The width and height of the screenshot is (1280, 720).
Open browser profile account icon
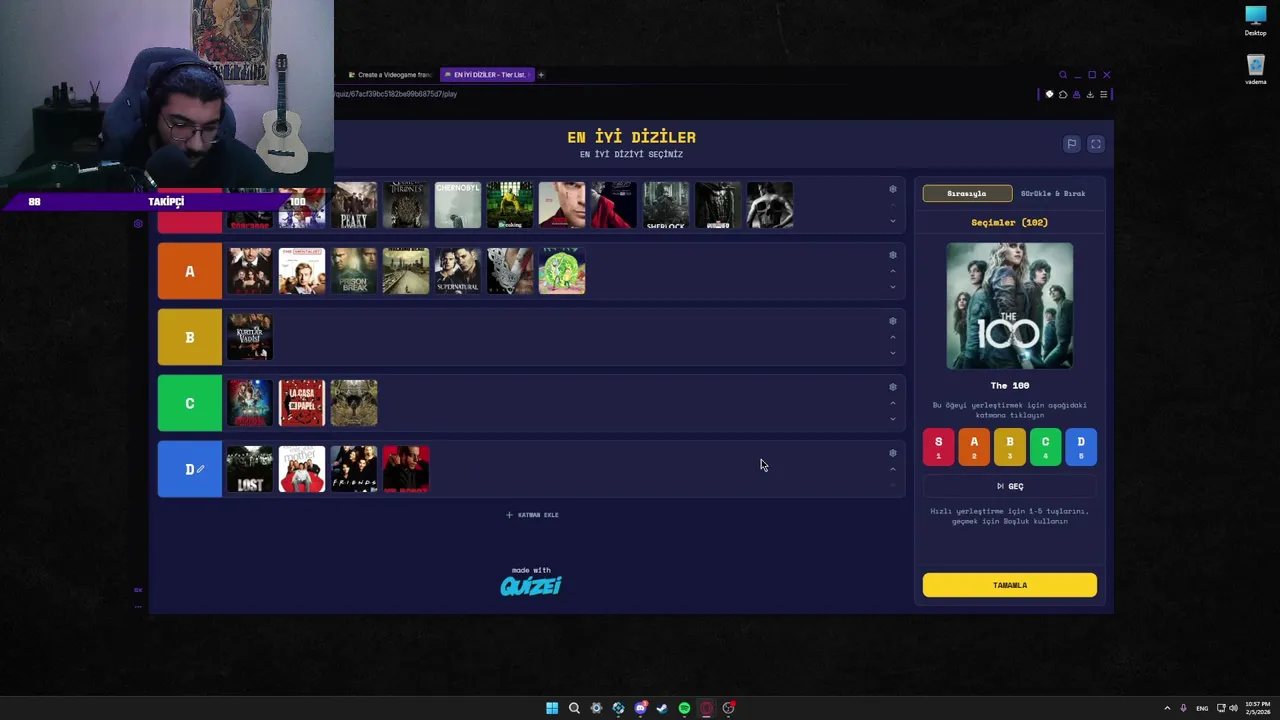coord(1077,94)
